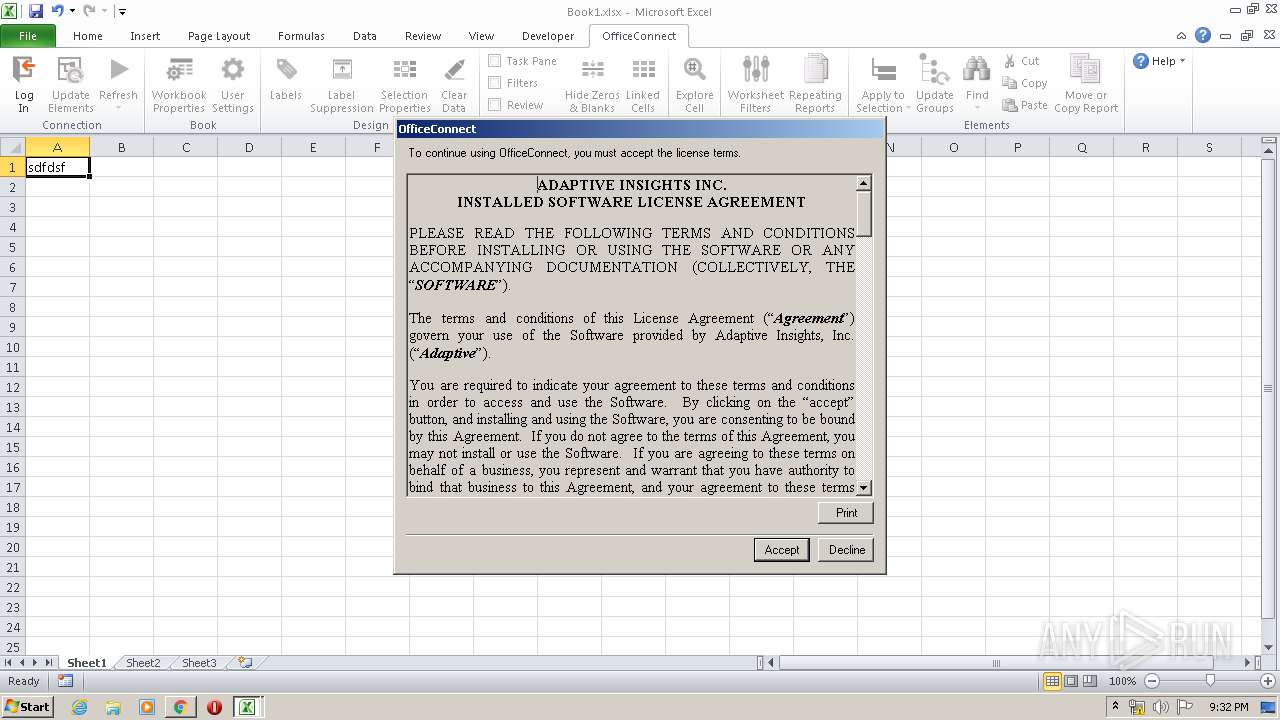The height and width of the screenshot is (720, 1280).
Task: Select cell A1 containing sdfdsf
Action: [57, 167]
